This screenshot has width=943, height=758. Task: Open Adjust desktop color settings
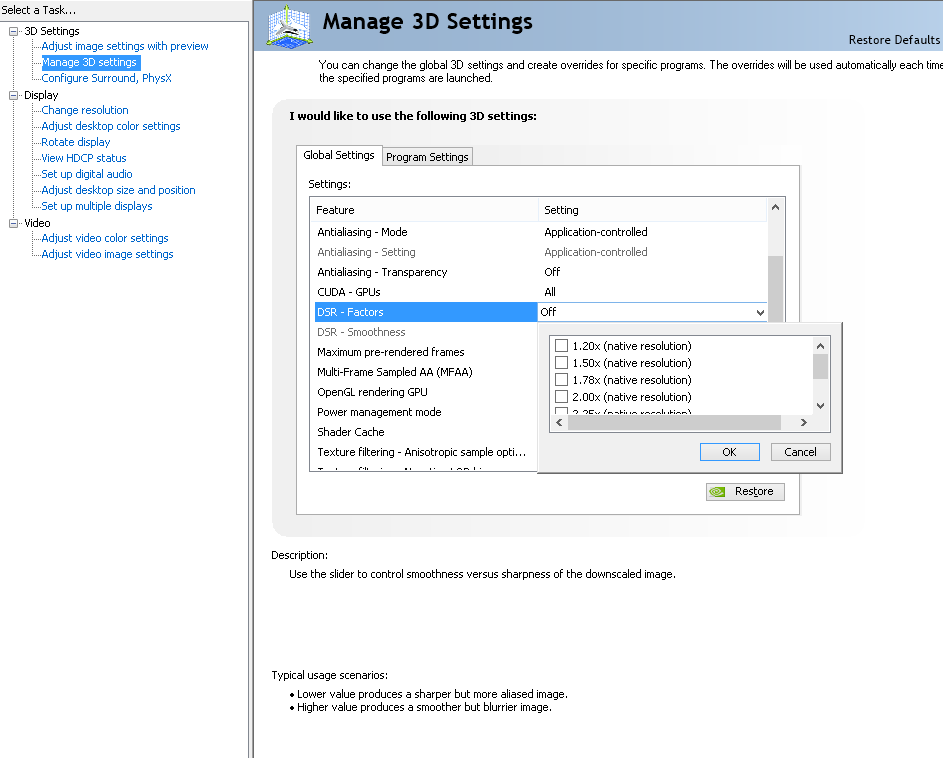coord(111,126)
